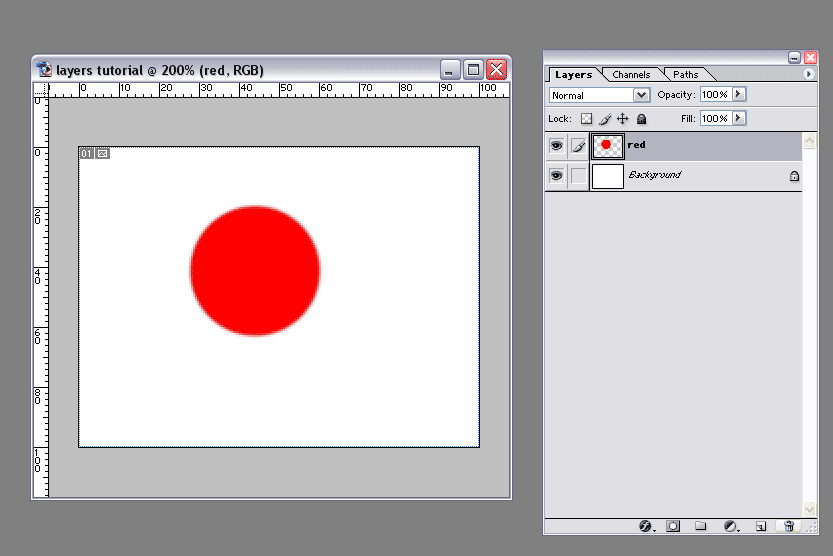Hide the Background layer using eye icon
The width and height of the screenshot is (833, 556).
pyautogui.click(x=556, y=176)
